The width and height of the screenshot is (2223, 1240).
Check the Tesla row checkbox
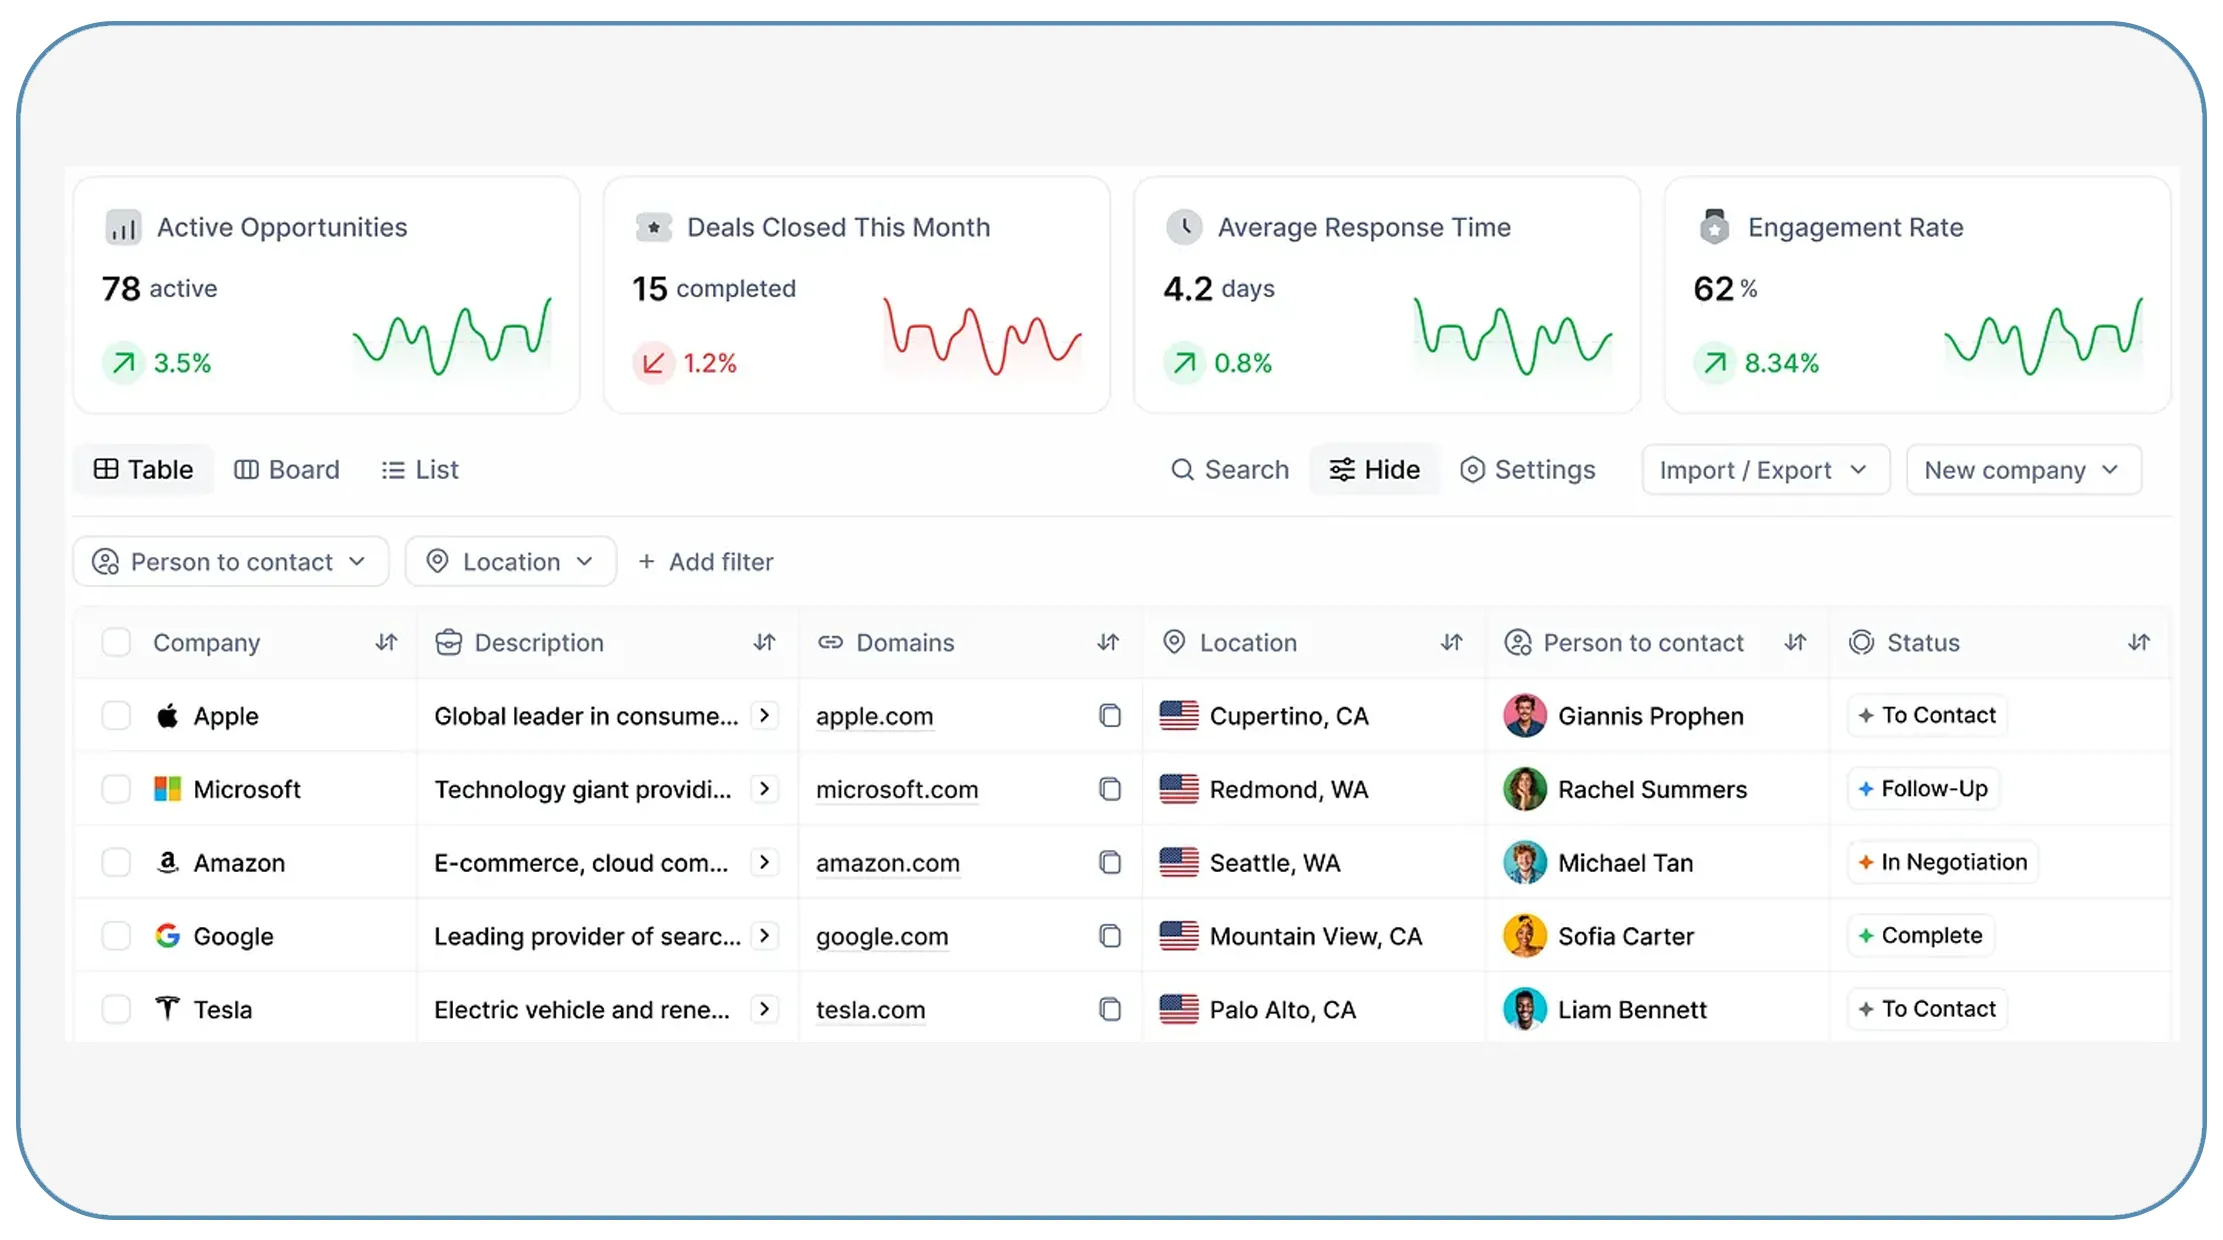pyautogui.click(x=116, y=1009)
